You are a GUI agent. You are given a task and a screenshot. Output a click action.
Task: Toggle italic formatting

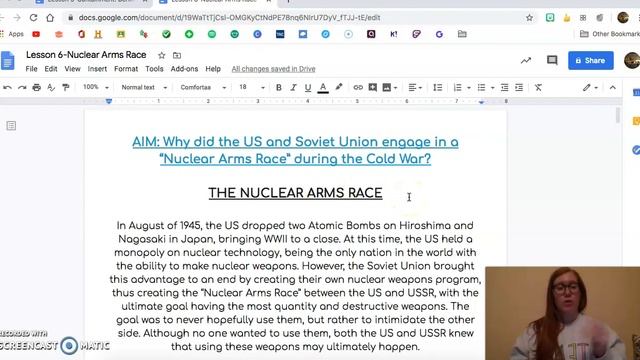[x=293, y=87]
